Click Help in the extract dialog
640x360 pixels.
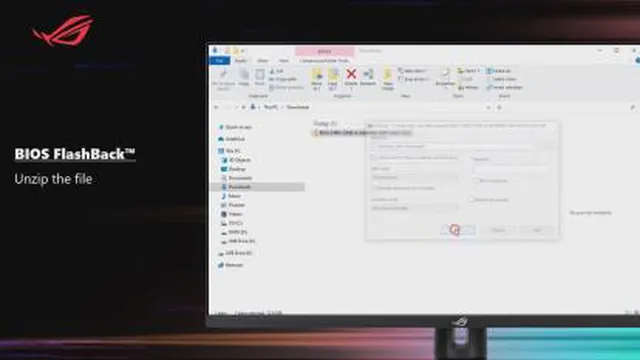click(x=537, y=230)
